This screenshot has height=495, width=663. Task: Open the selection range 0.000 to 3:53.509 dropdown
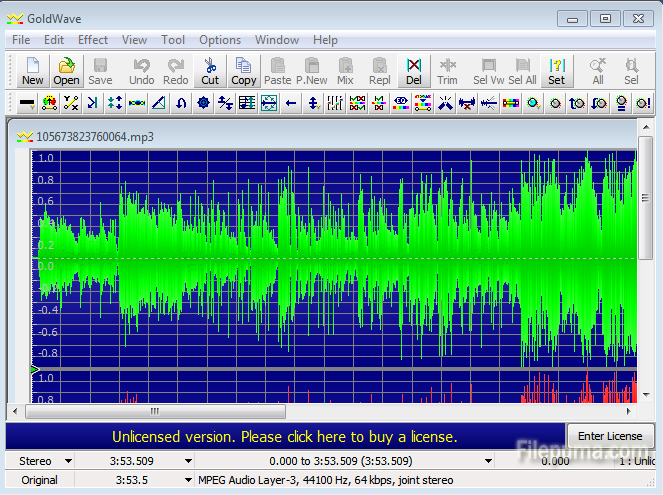pos(488,461)
